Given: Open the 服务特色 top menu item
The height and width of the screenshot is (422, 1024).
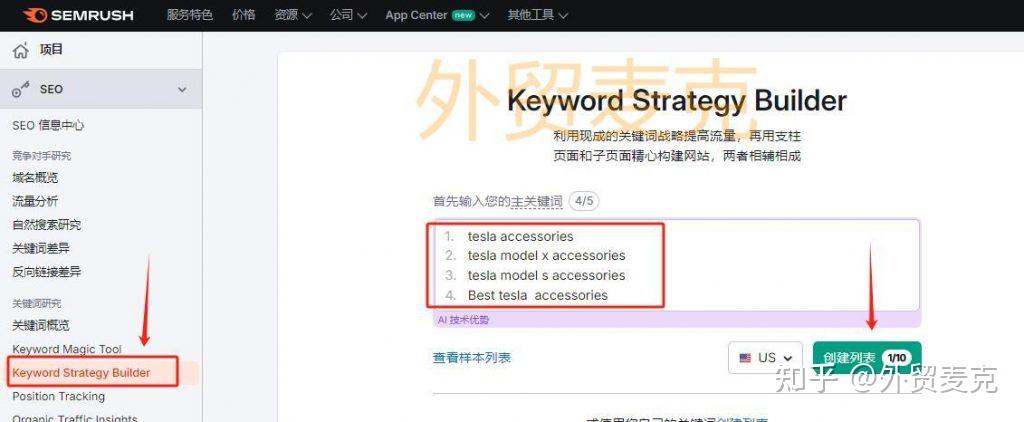Looking at the screenshot, I should [x=189, y=15].
